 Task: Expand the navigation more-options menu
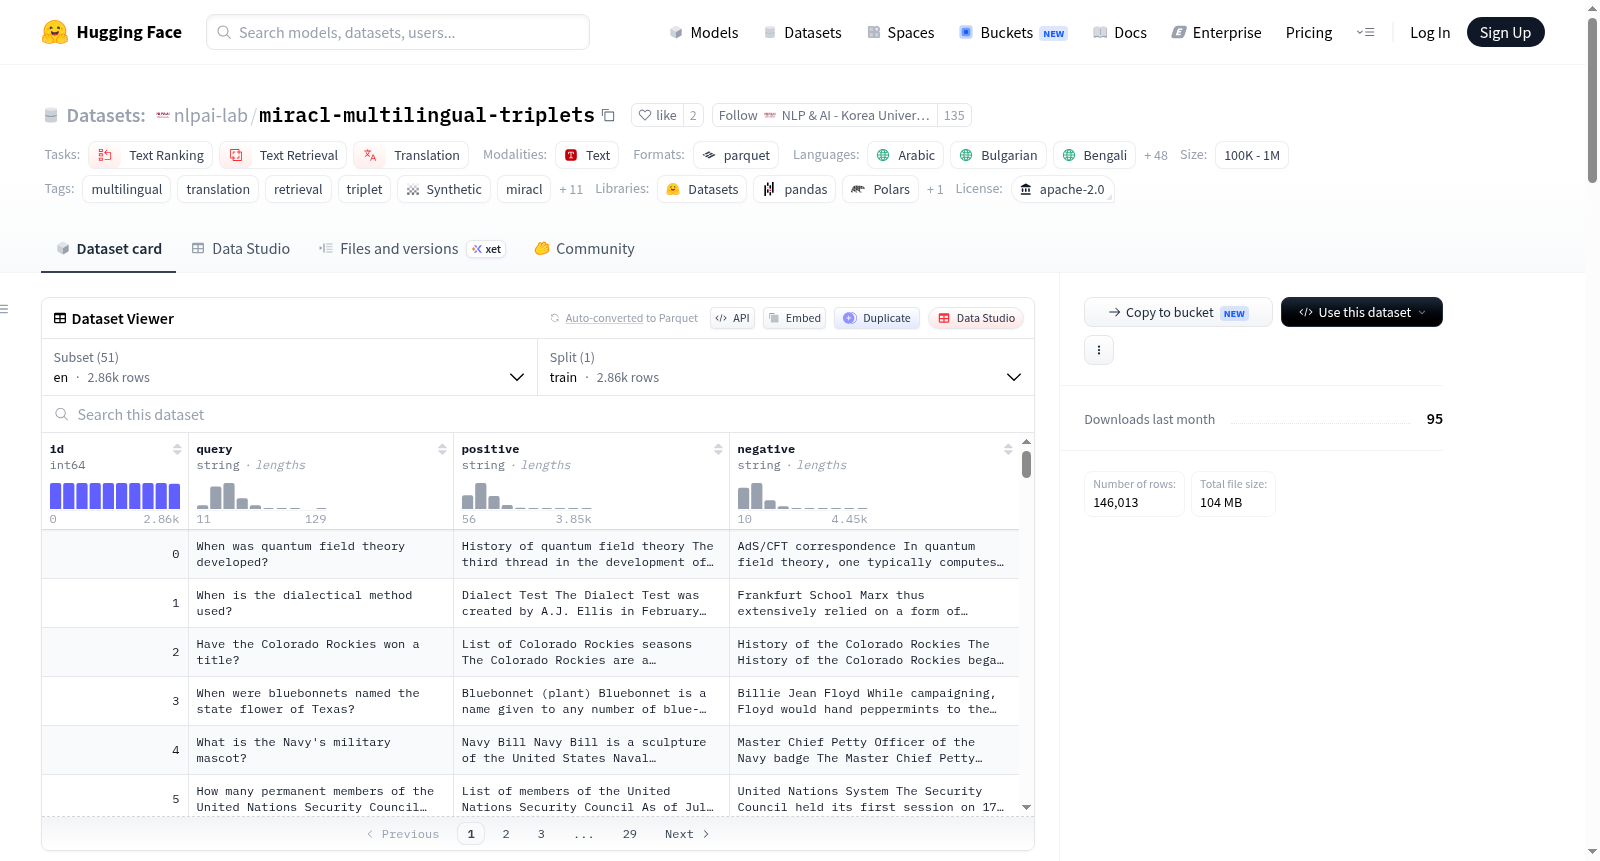[1365, 32]
